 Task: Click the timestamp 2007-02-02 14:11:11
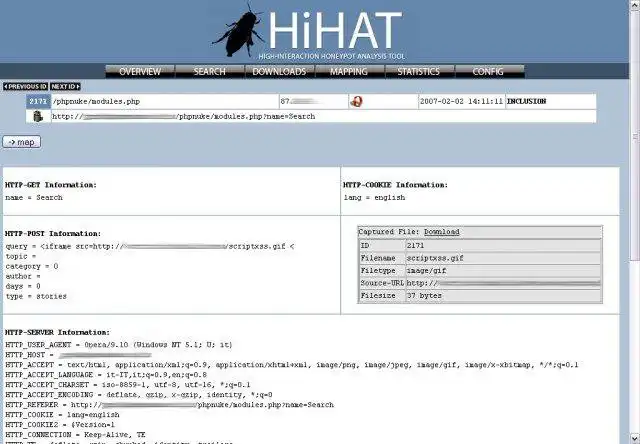(x=461, y=101)
